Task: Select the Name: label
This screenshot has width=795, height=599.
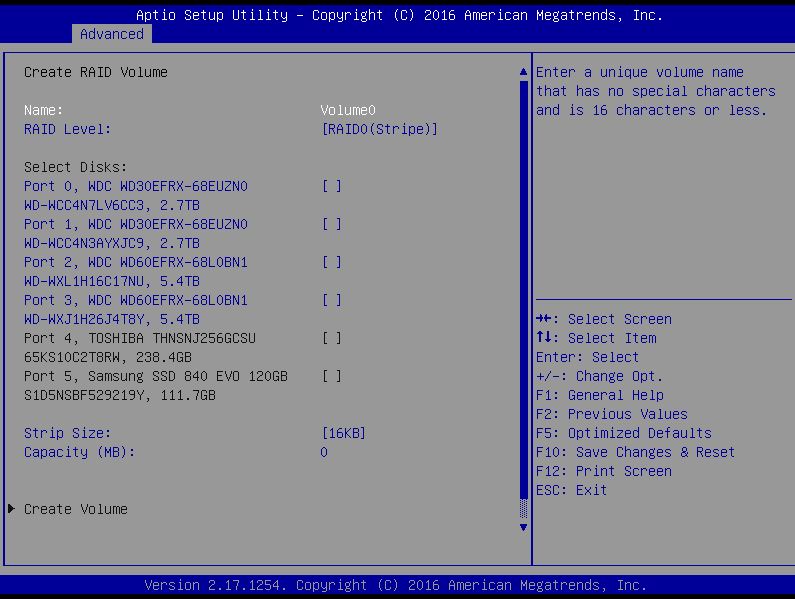Action: (x=44, y=110)
